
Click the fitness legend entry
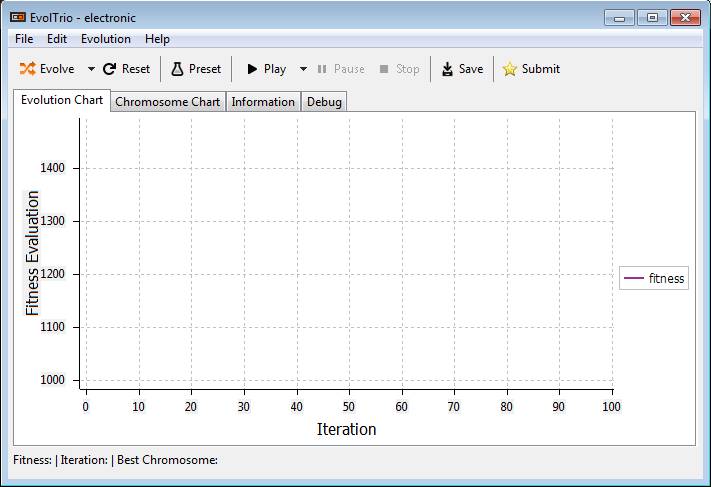click(654, 278)
